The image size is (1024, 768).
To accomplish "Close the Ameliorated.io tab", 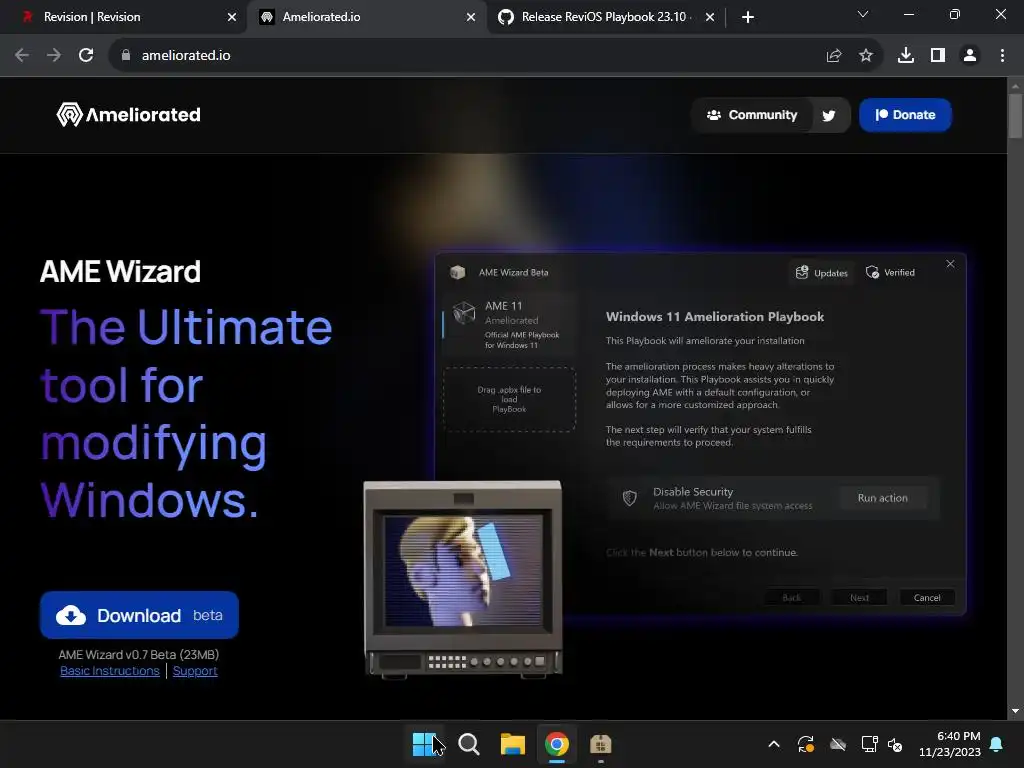I will tap(470, 17).
